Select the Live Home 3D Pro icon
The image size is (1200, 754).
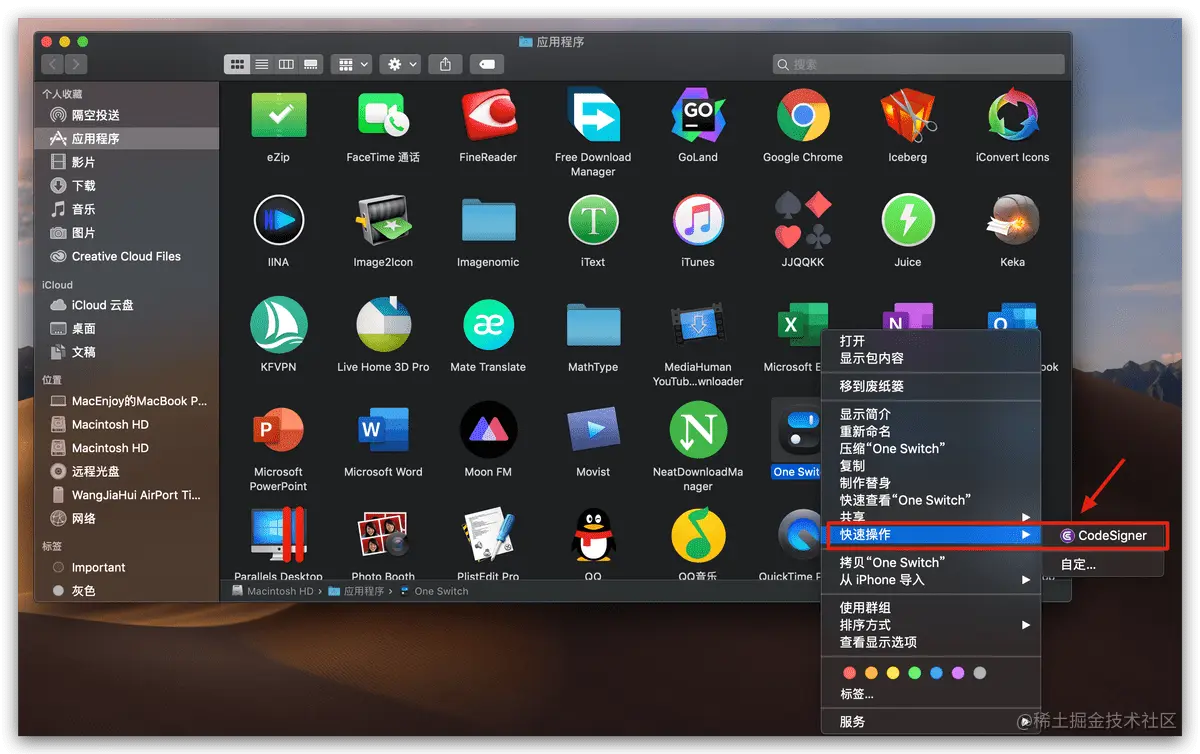(x=383, y=326)
